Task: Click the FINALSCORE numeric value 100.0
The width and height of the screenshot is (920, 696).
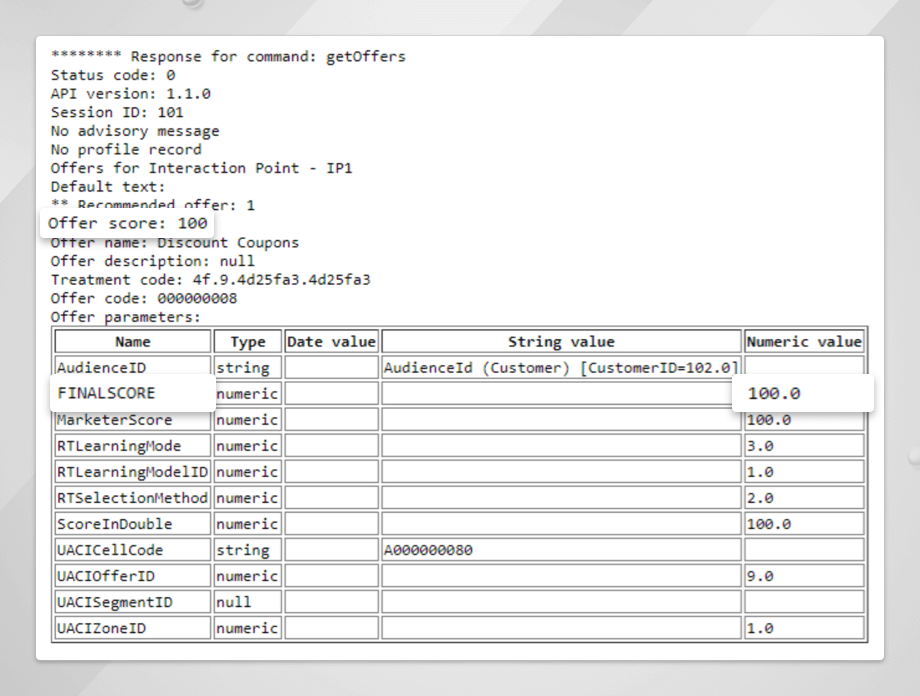Action: tap(774, 394)
